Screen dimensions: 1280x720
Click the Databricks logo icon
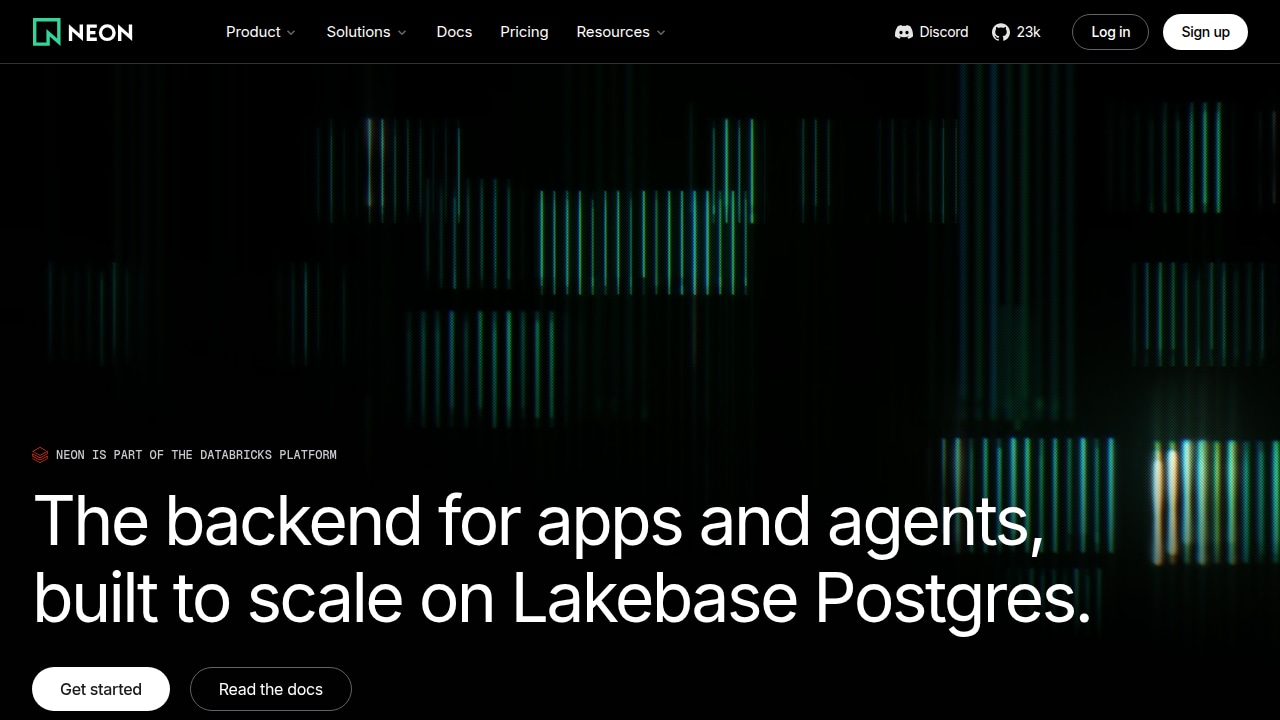tap(40, 455)
